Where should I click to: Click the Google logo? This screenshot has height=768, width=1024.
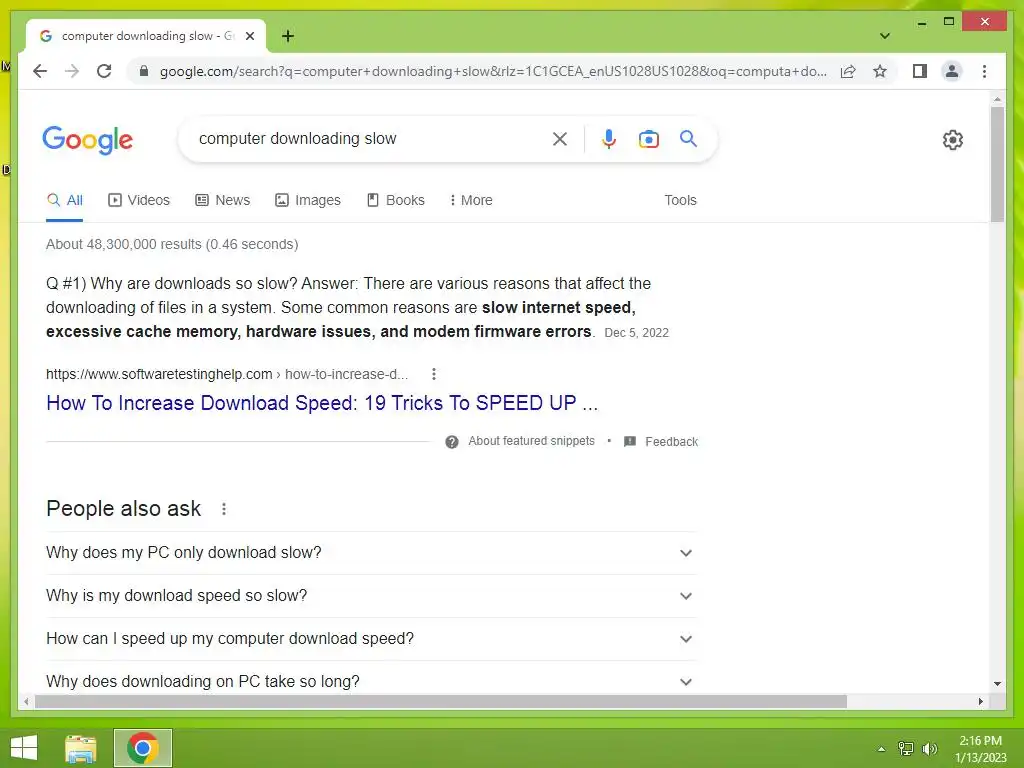tap(88, 140)
